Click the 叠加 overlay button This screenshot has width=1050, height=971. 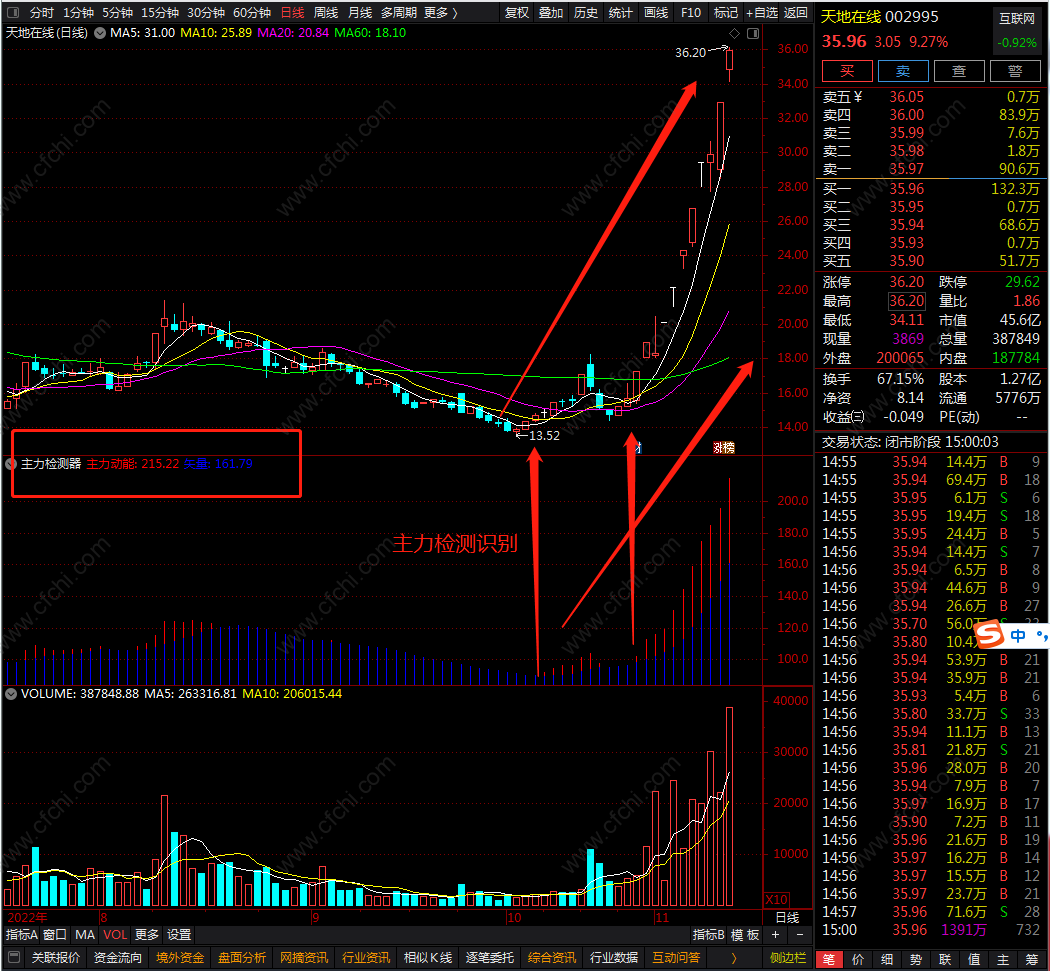tap(551, 12)
